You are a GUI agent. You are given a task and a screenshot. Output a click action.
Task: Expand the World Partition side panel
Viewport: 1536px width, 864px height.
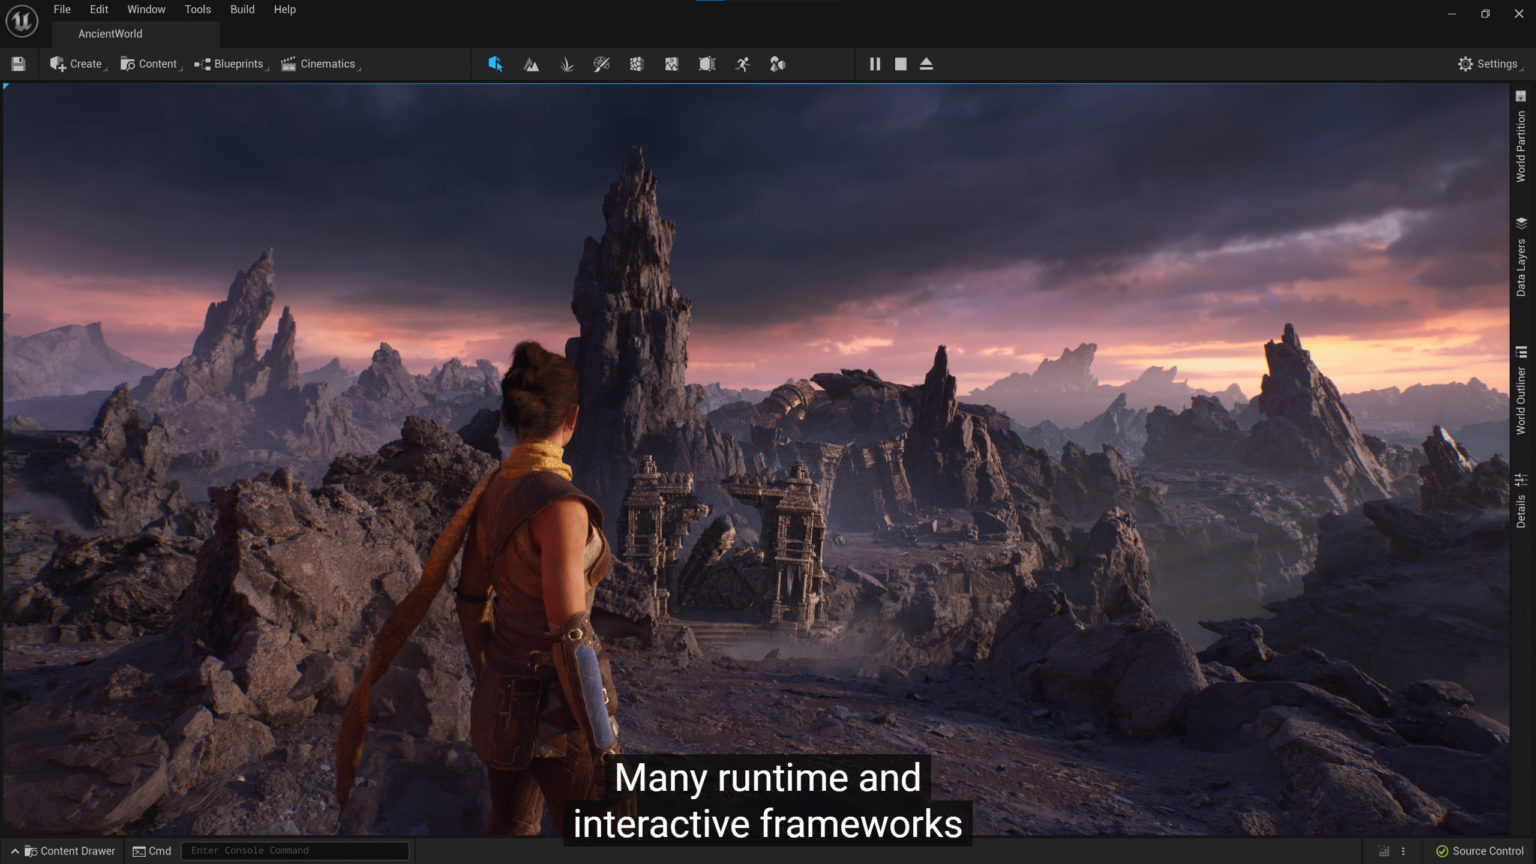point(1521,136)
